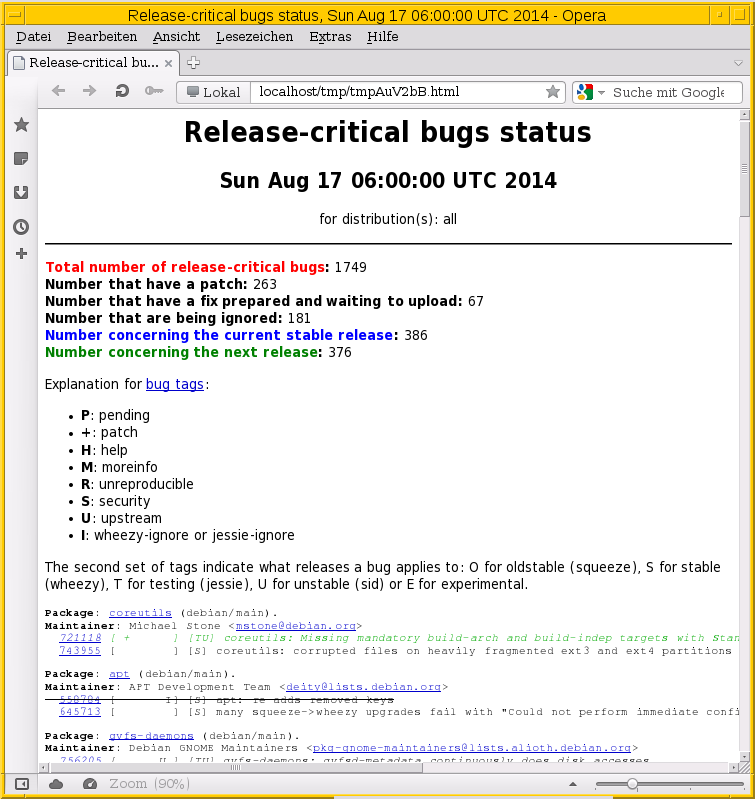755x799 pixels.
Task: Toggle the sidebar panel button in status bar
Action: pyautogui.click(x=22, y=784)
